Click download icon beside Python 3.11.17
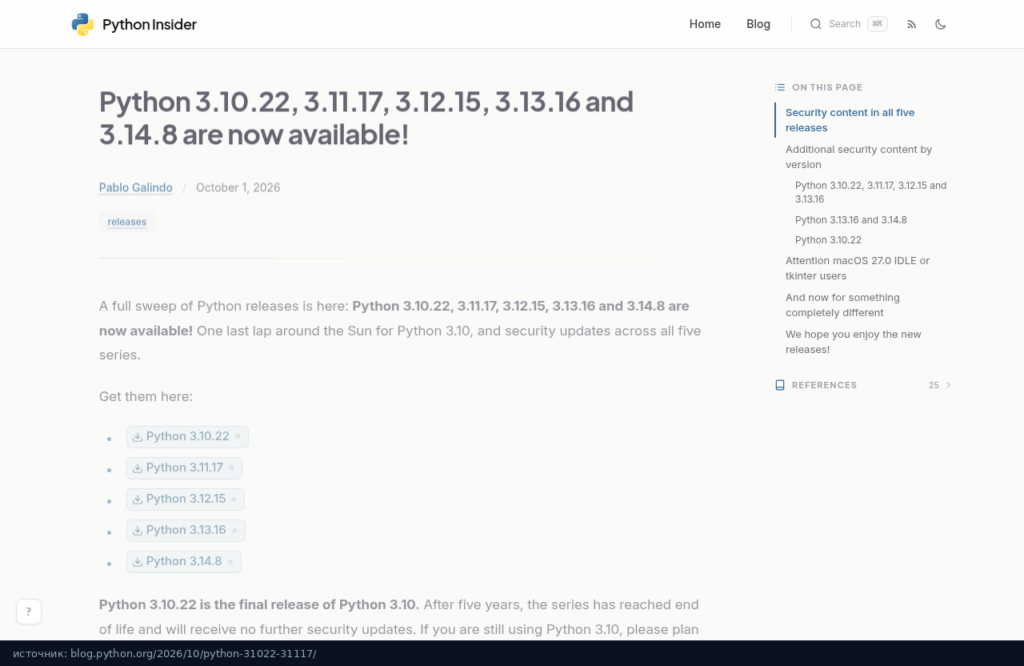This screenshot has width=1024, height=666. tap(137, 468)
